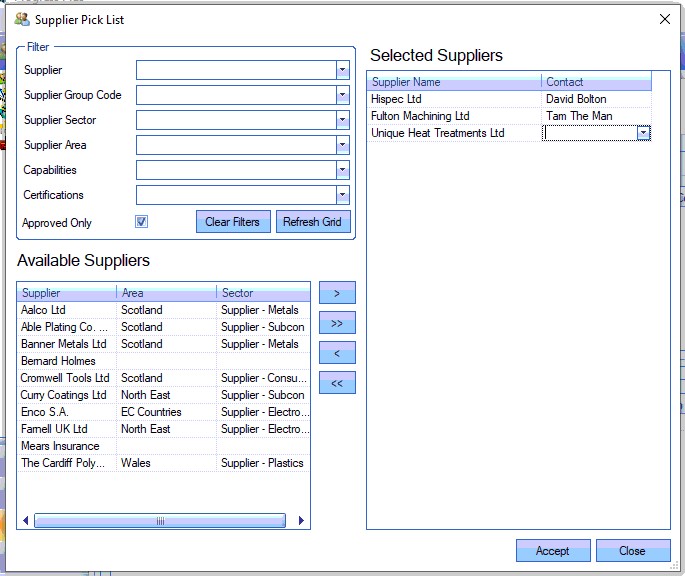Select the Aalco Ltd supplier row

(x=163, y=310)
